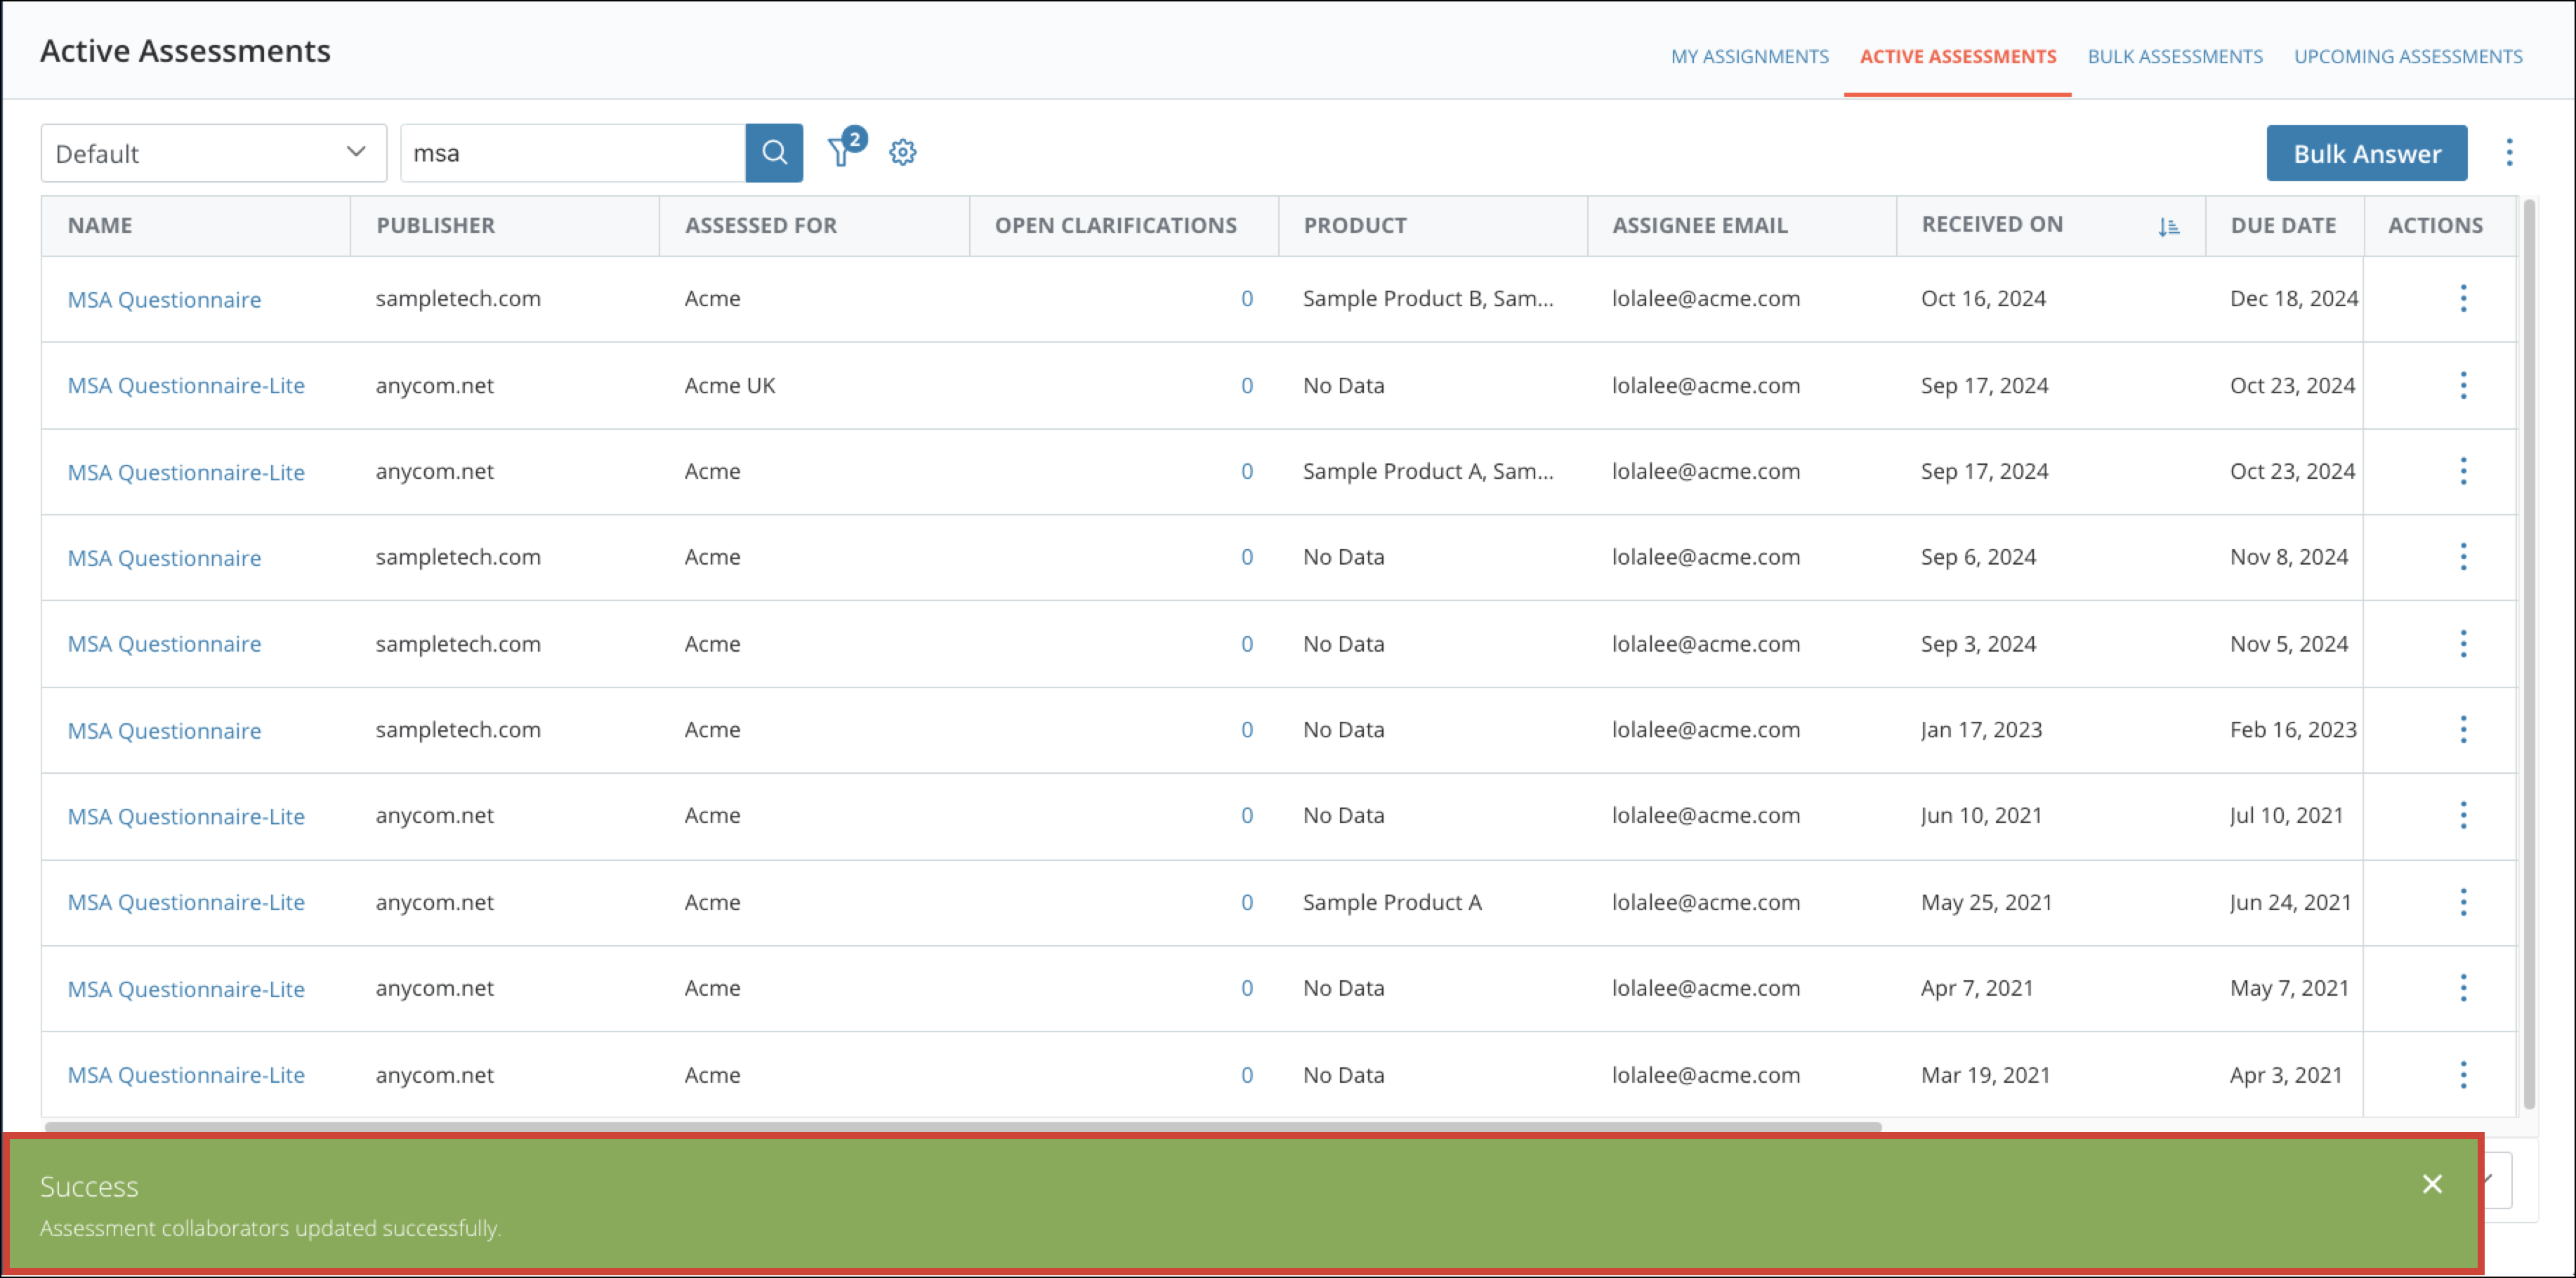Switch to My Assignments tab

pyautogui.click(x=1749, y=57)
